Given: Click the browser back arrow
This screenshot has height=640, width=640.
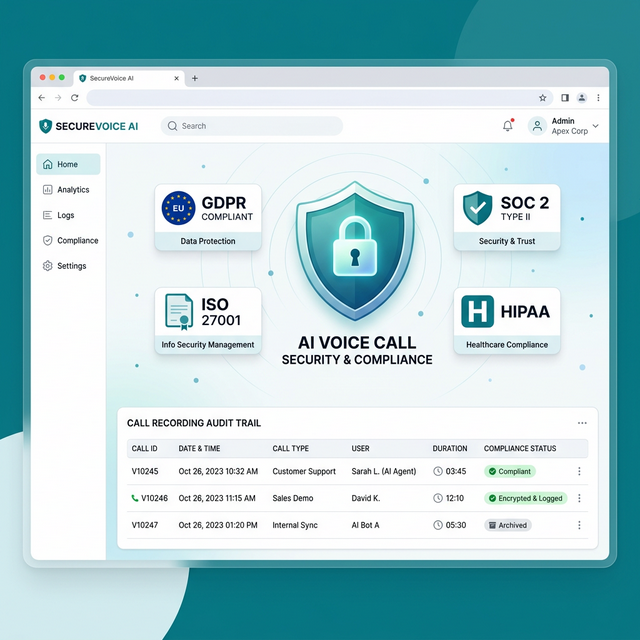Looking at the screenshot, I should pyautogui.click(x=42, y=98).
